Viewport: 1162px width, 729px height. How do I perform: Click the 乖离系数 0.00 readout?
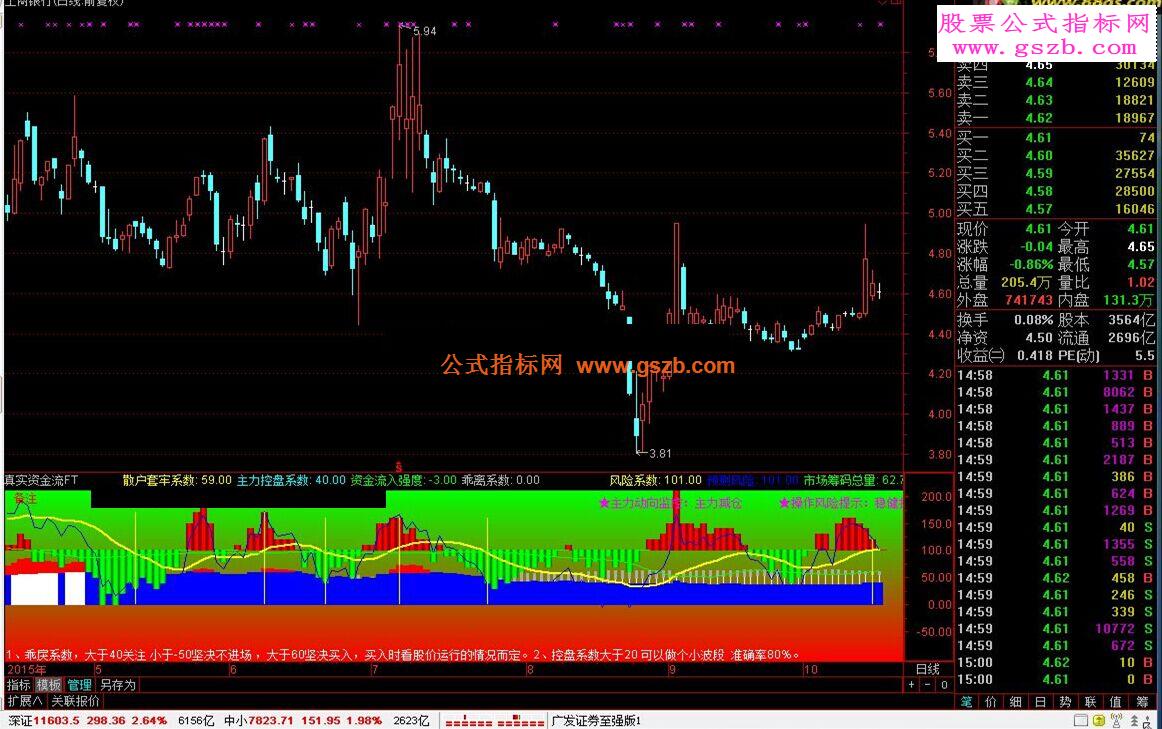[501, 480]
